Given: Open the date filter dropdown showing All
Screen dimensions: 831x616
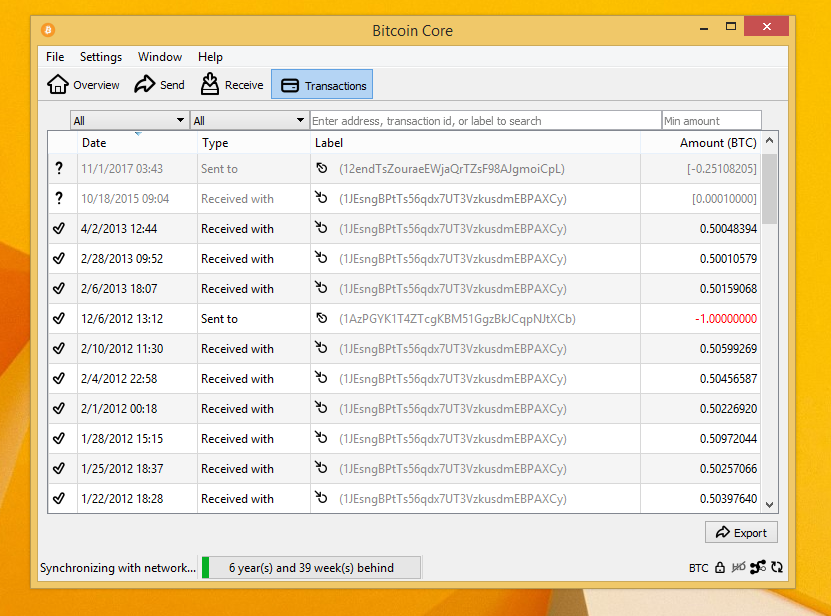Looking at the screenshot, I should [x=129, y=119].
